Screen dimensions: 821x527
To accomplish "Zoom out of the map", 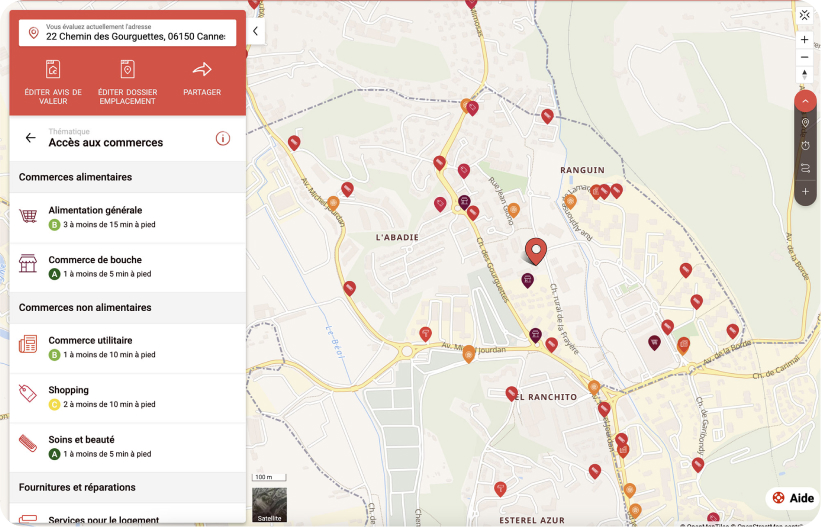I will point(804,57).
